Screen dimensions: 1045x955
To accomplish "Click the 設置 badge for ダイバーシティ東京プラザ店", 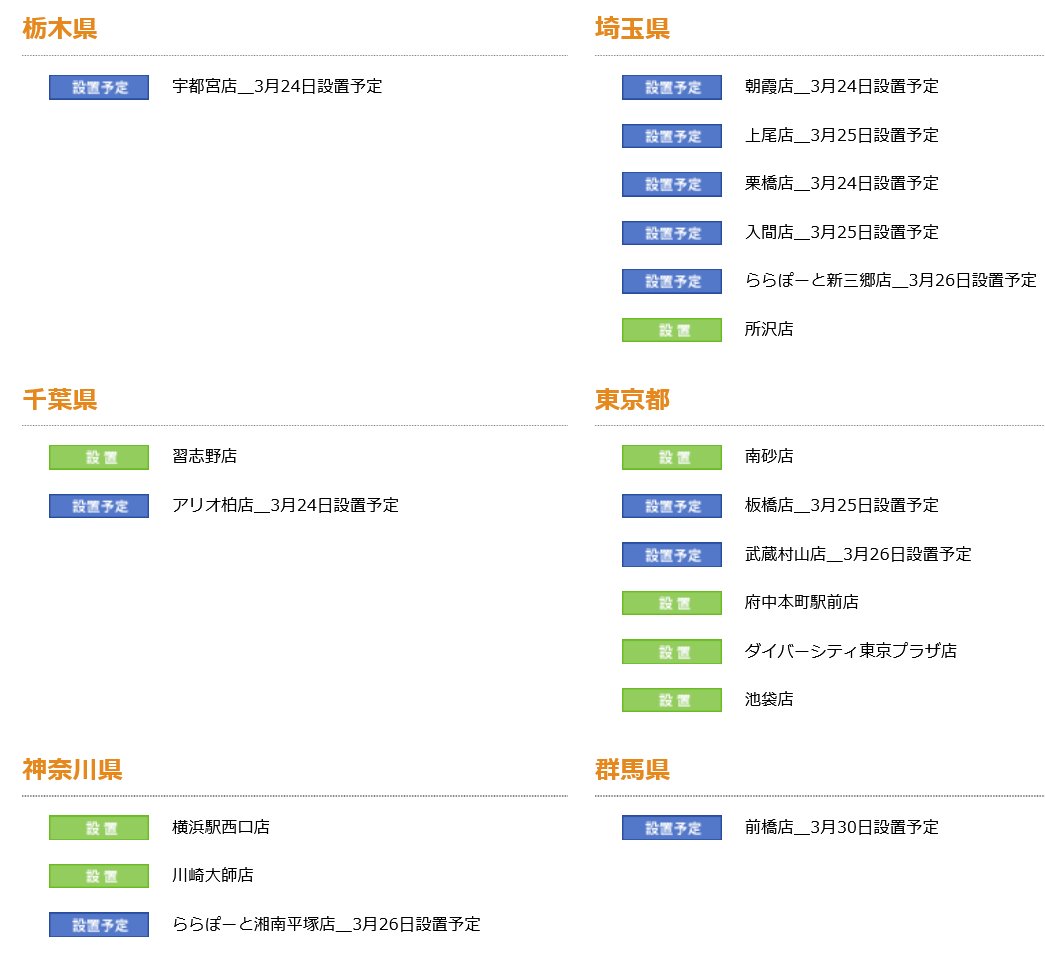I will (x=671, y=651).
